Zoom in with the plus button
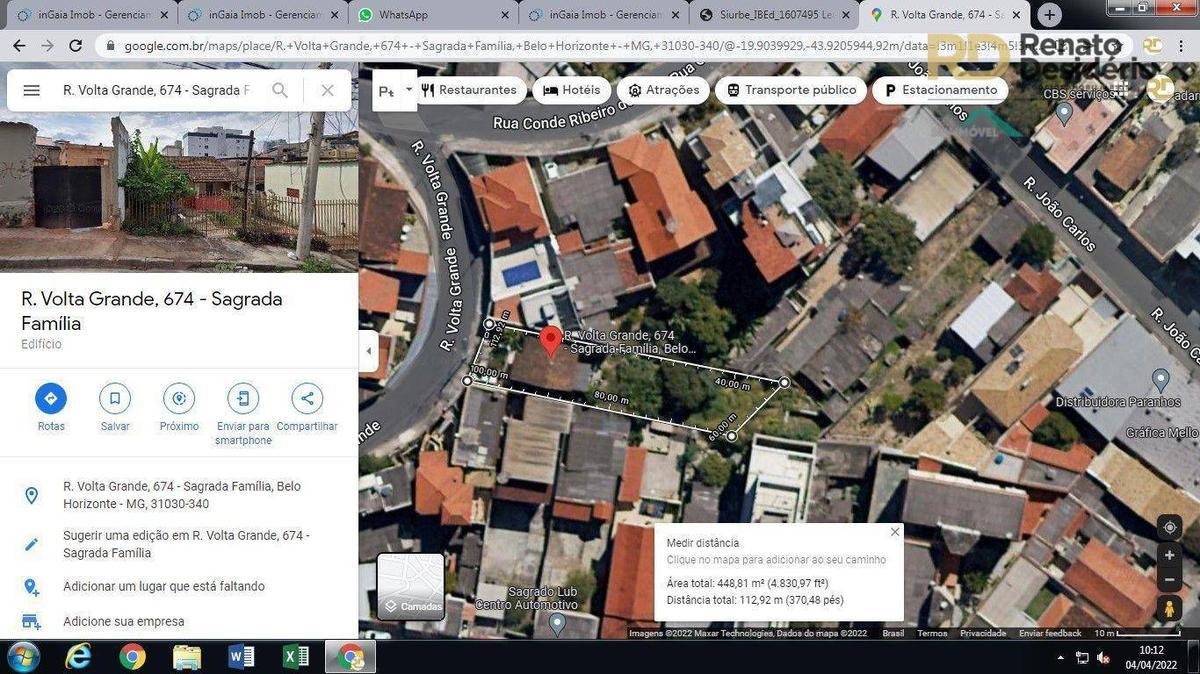The width and height of the screenshot is (1200, 674). (x=1168, y=555)
